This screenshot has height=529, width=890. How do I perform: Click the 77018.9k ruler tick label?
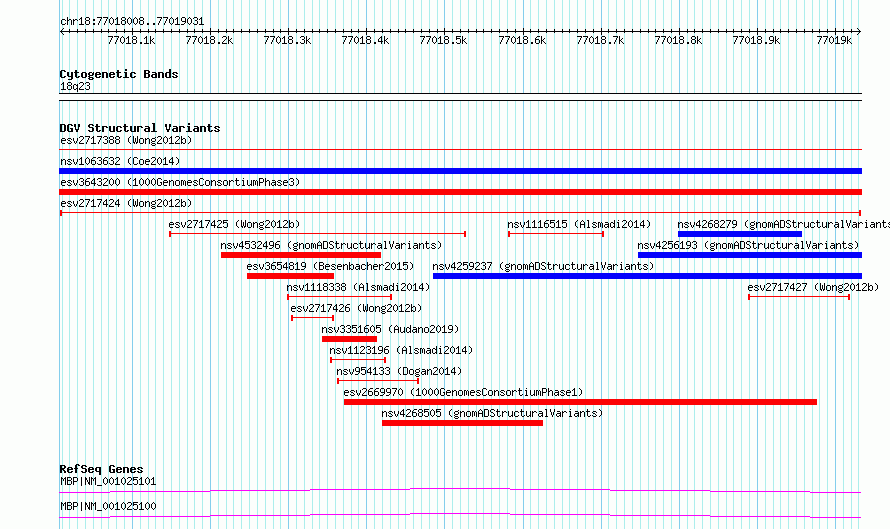click(756, 40)
